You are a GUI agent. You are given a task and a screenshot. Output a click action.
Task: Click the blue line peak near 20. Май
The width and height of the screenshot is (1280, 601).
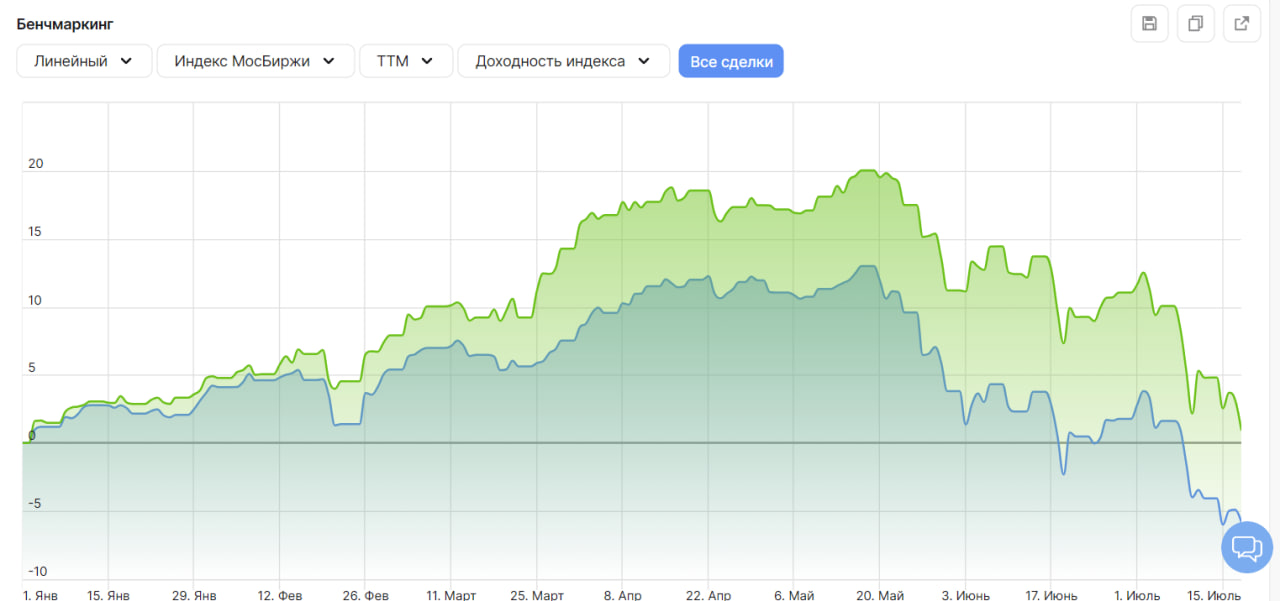pyautogui.click(x=867, y=266)
